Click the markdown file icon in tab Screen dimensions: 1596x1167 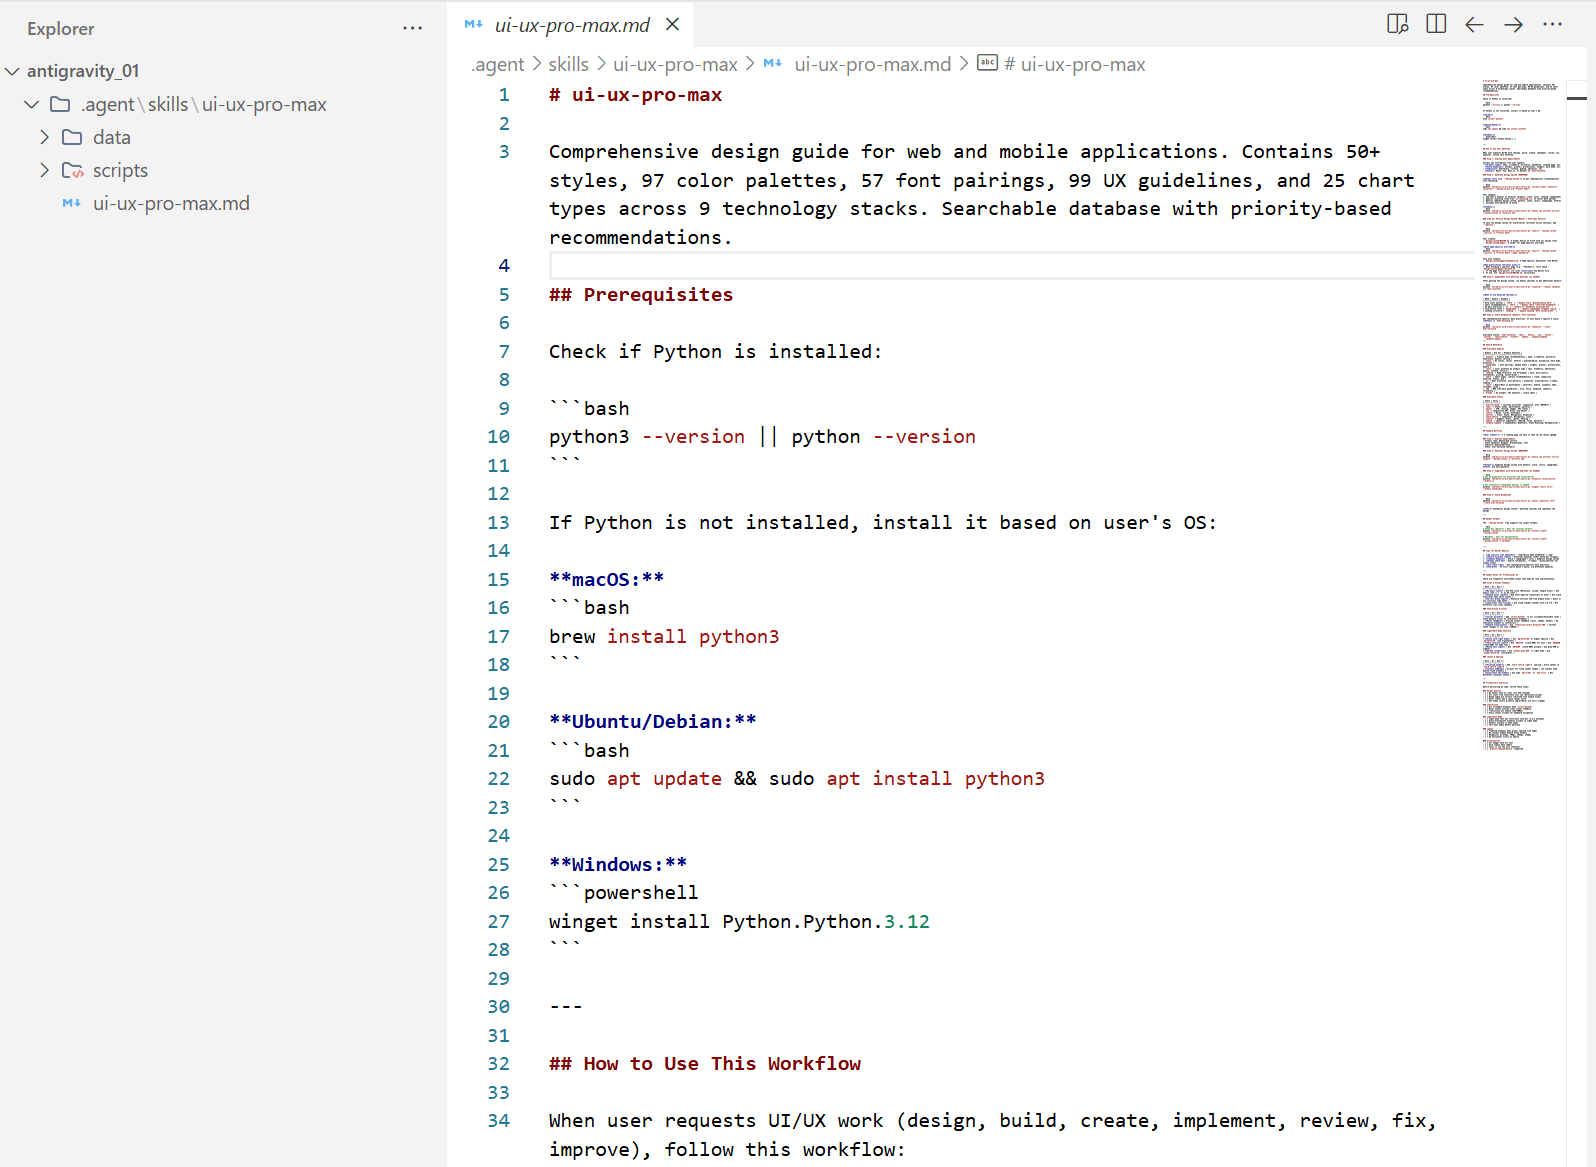tap(474, 24)
